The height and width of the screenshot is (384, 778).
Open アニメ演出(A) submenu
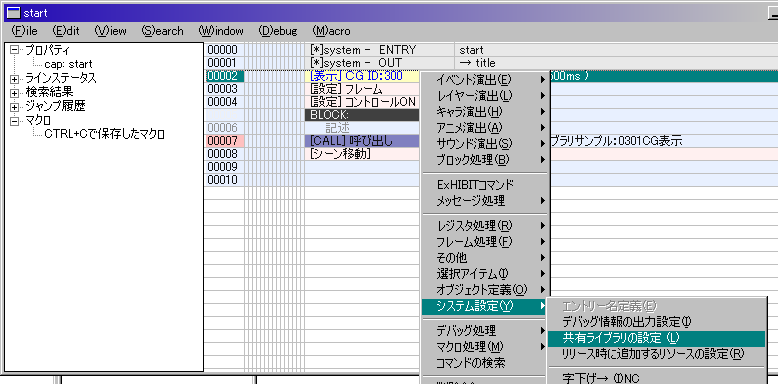[x=485, y=128]
